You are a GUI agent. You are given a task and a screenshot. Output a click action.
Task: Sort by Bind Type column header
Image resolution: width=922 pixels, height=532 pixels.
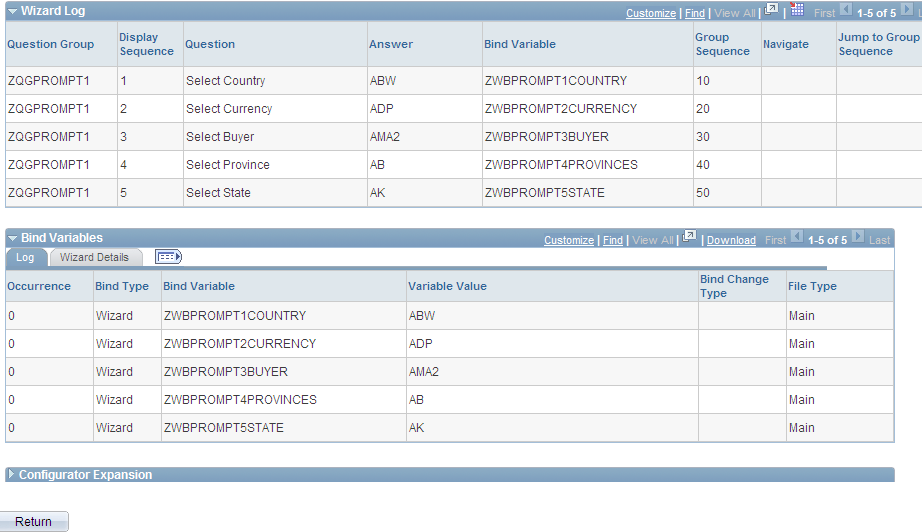[122, 286]
